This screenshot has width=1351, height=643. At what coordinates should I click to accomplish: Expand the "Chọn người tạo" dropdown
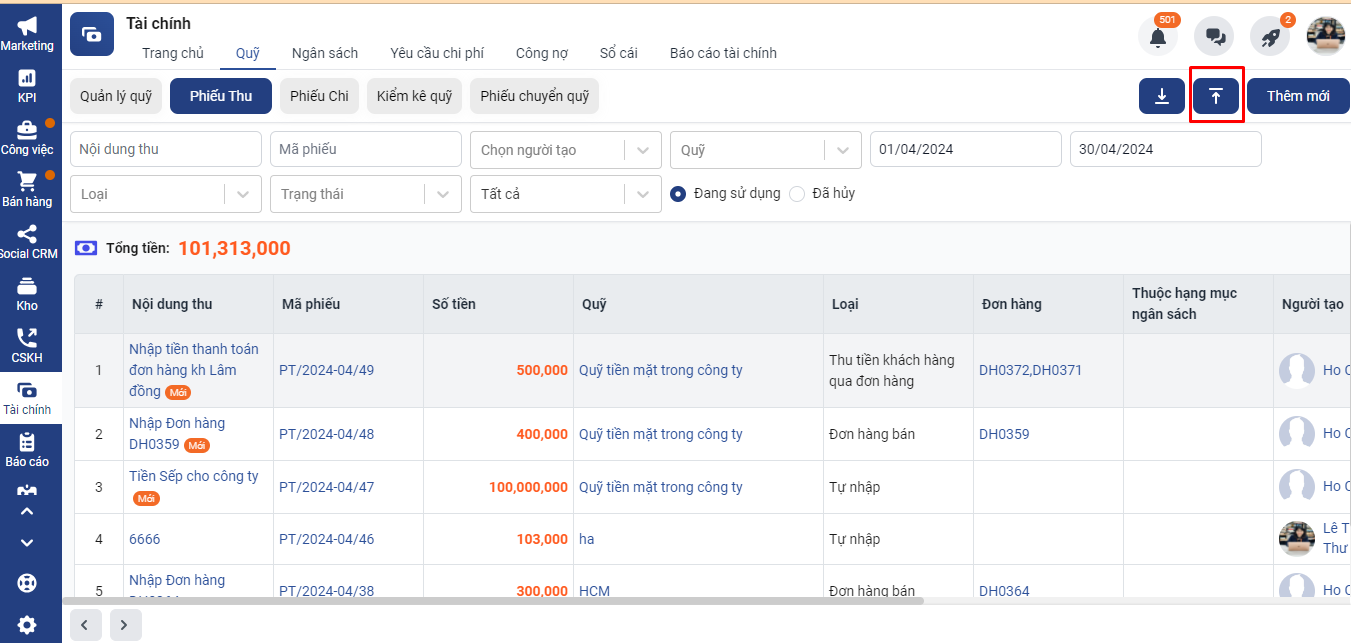tap(565, 150)
